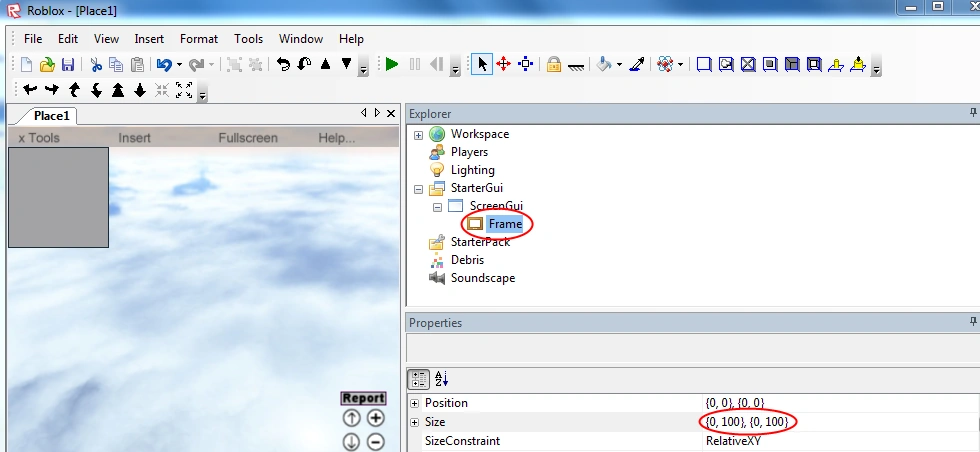Expand the Position property
Image resolution: width=980 pixels, height=452 pixels.
(x=414, y=403)
